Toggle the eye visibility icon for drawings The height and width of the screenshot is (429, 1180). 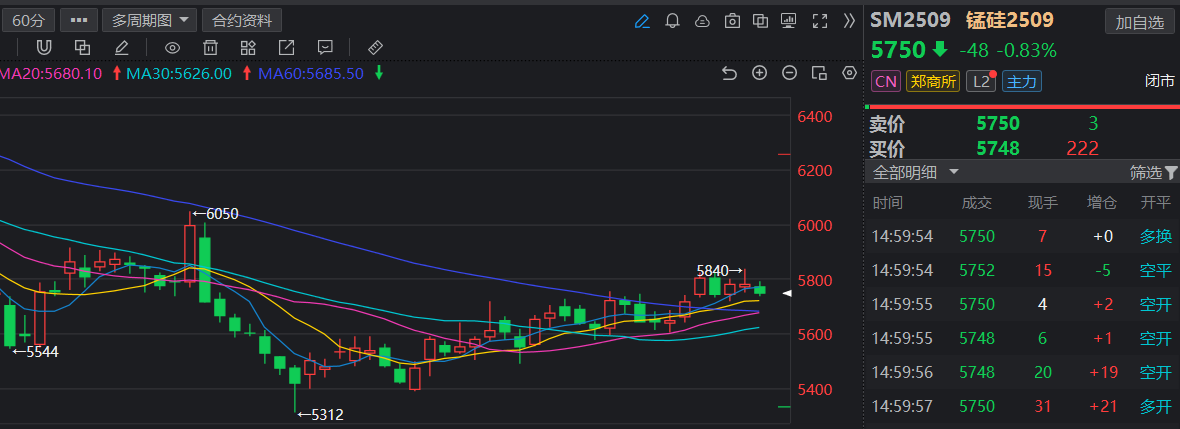[x=172, y=47]
